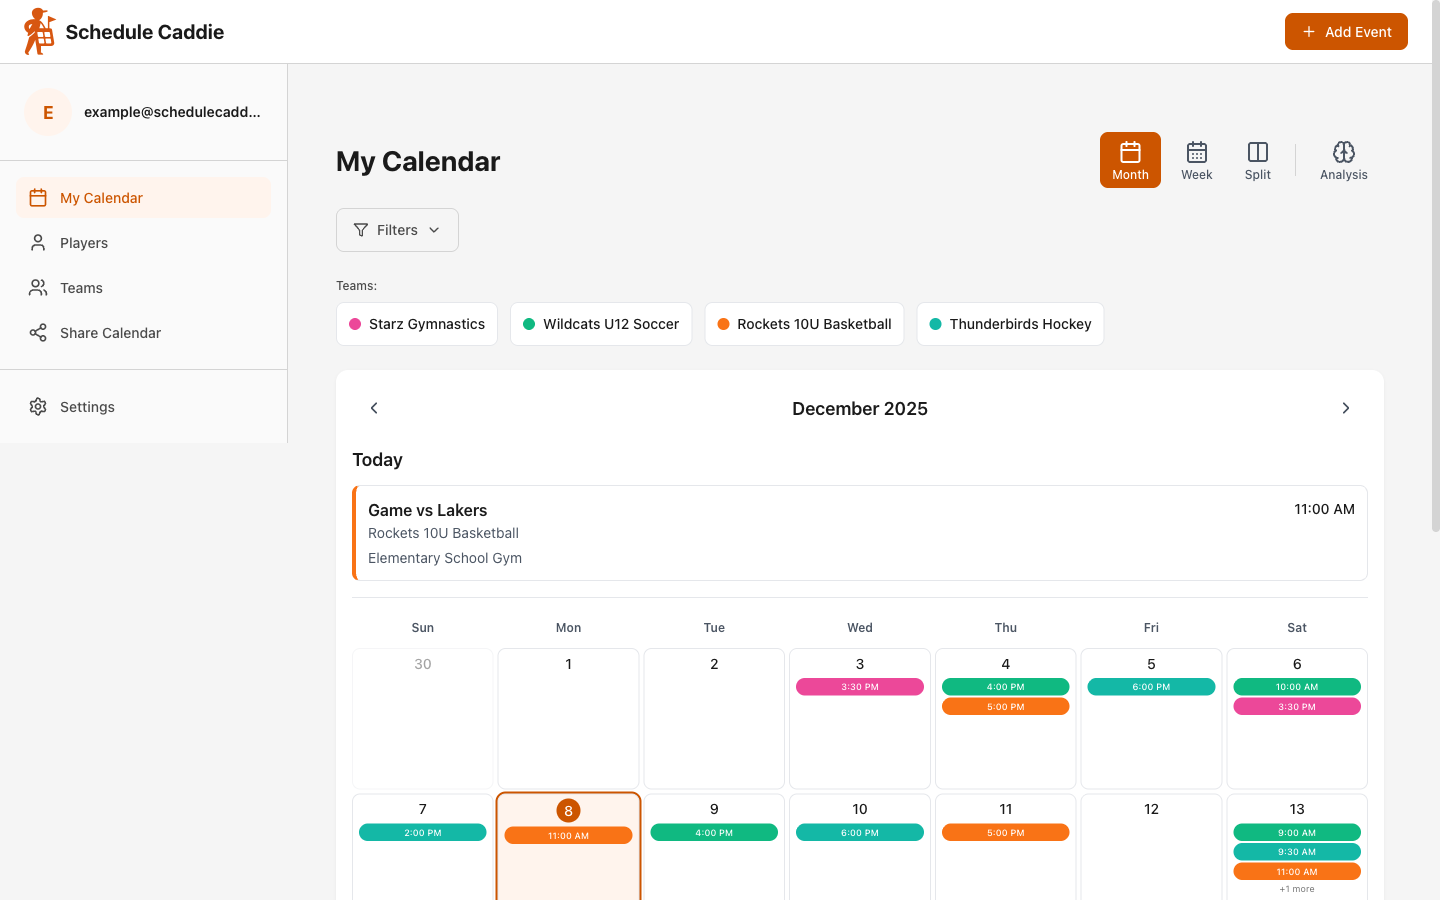Click the Schedule Caddie logo icon
Viewport: 1440px width, 900px height.
tap(39, 32)
